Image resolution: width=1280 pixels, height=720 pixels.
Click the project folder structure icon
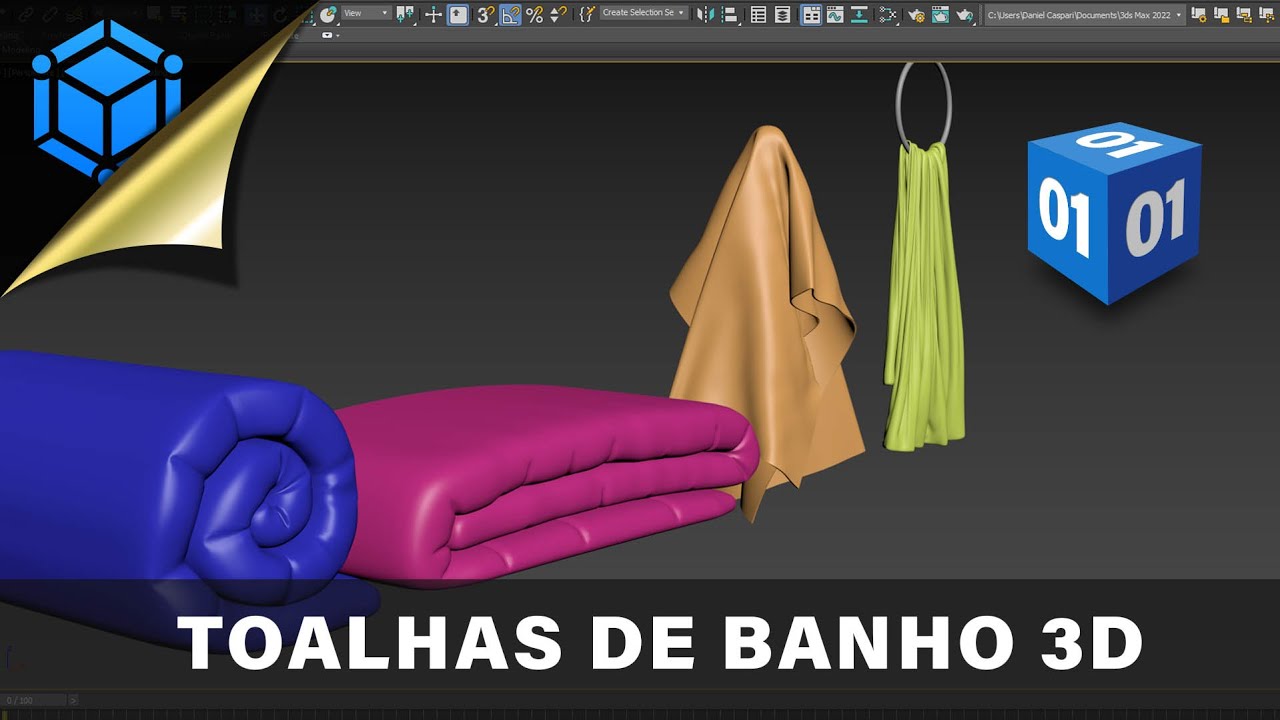(1244, 14)
